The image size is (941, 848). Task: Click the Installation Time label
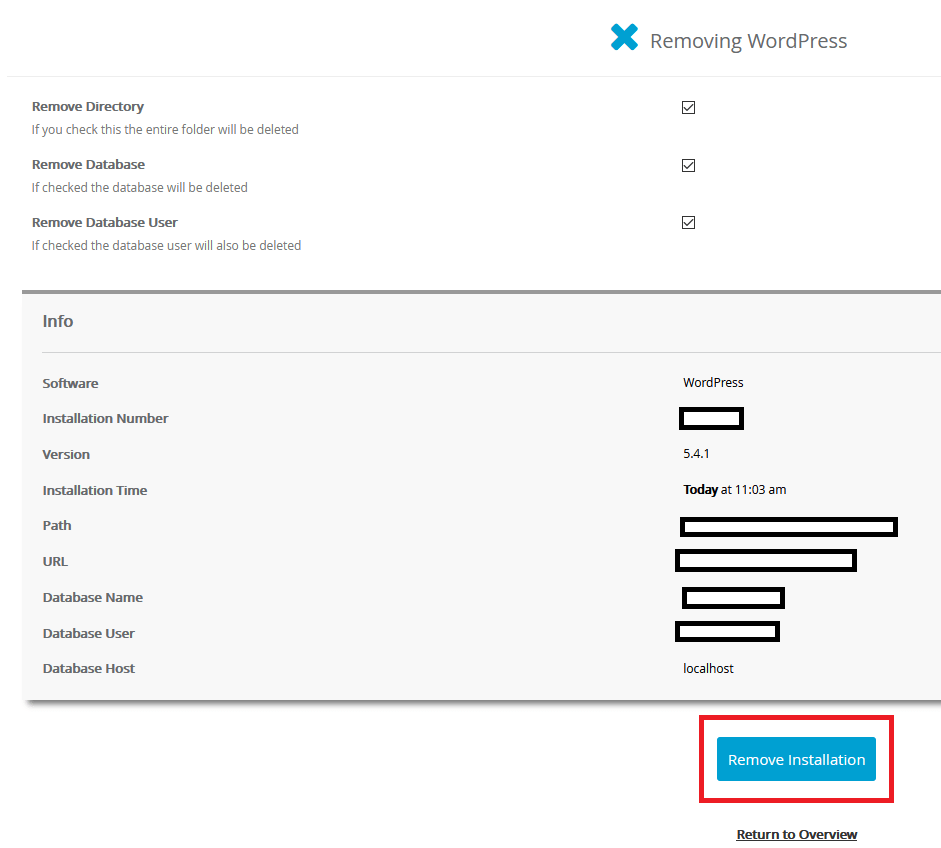pyautogui.click(x=95, y=490)
